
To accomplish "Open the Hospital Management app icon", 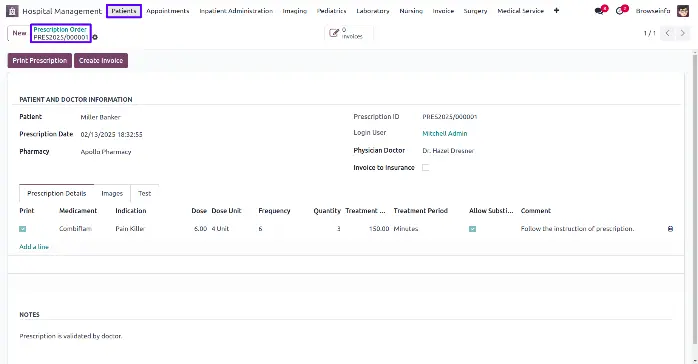I will 12,11.
